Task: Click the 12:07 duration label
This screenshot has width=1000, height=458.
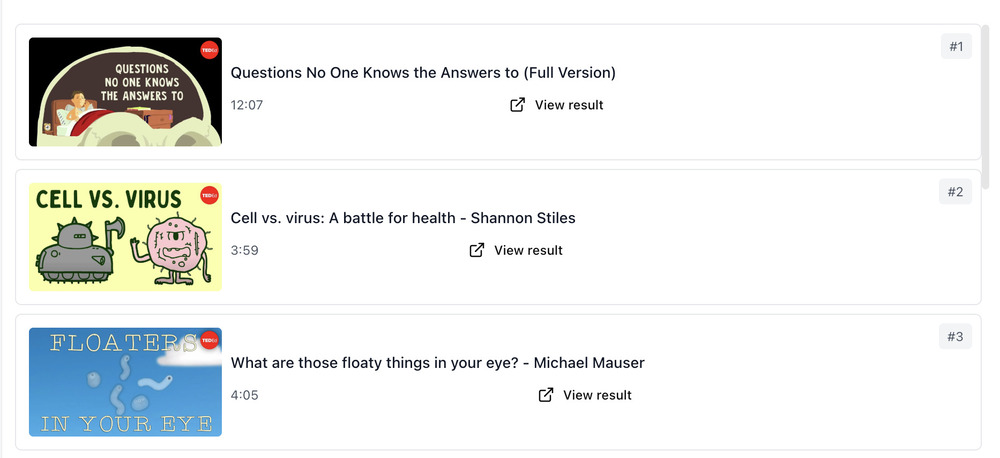Action: [x=247, y=105]
